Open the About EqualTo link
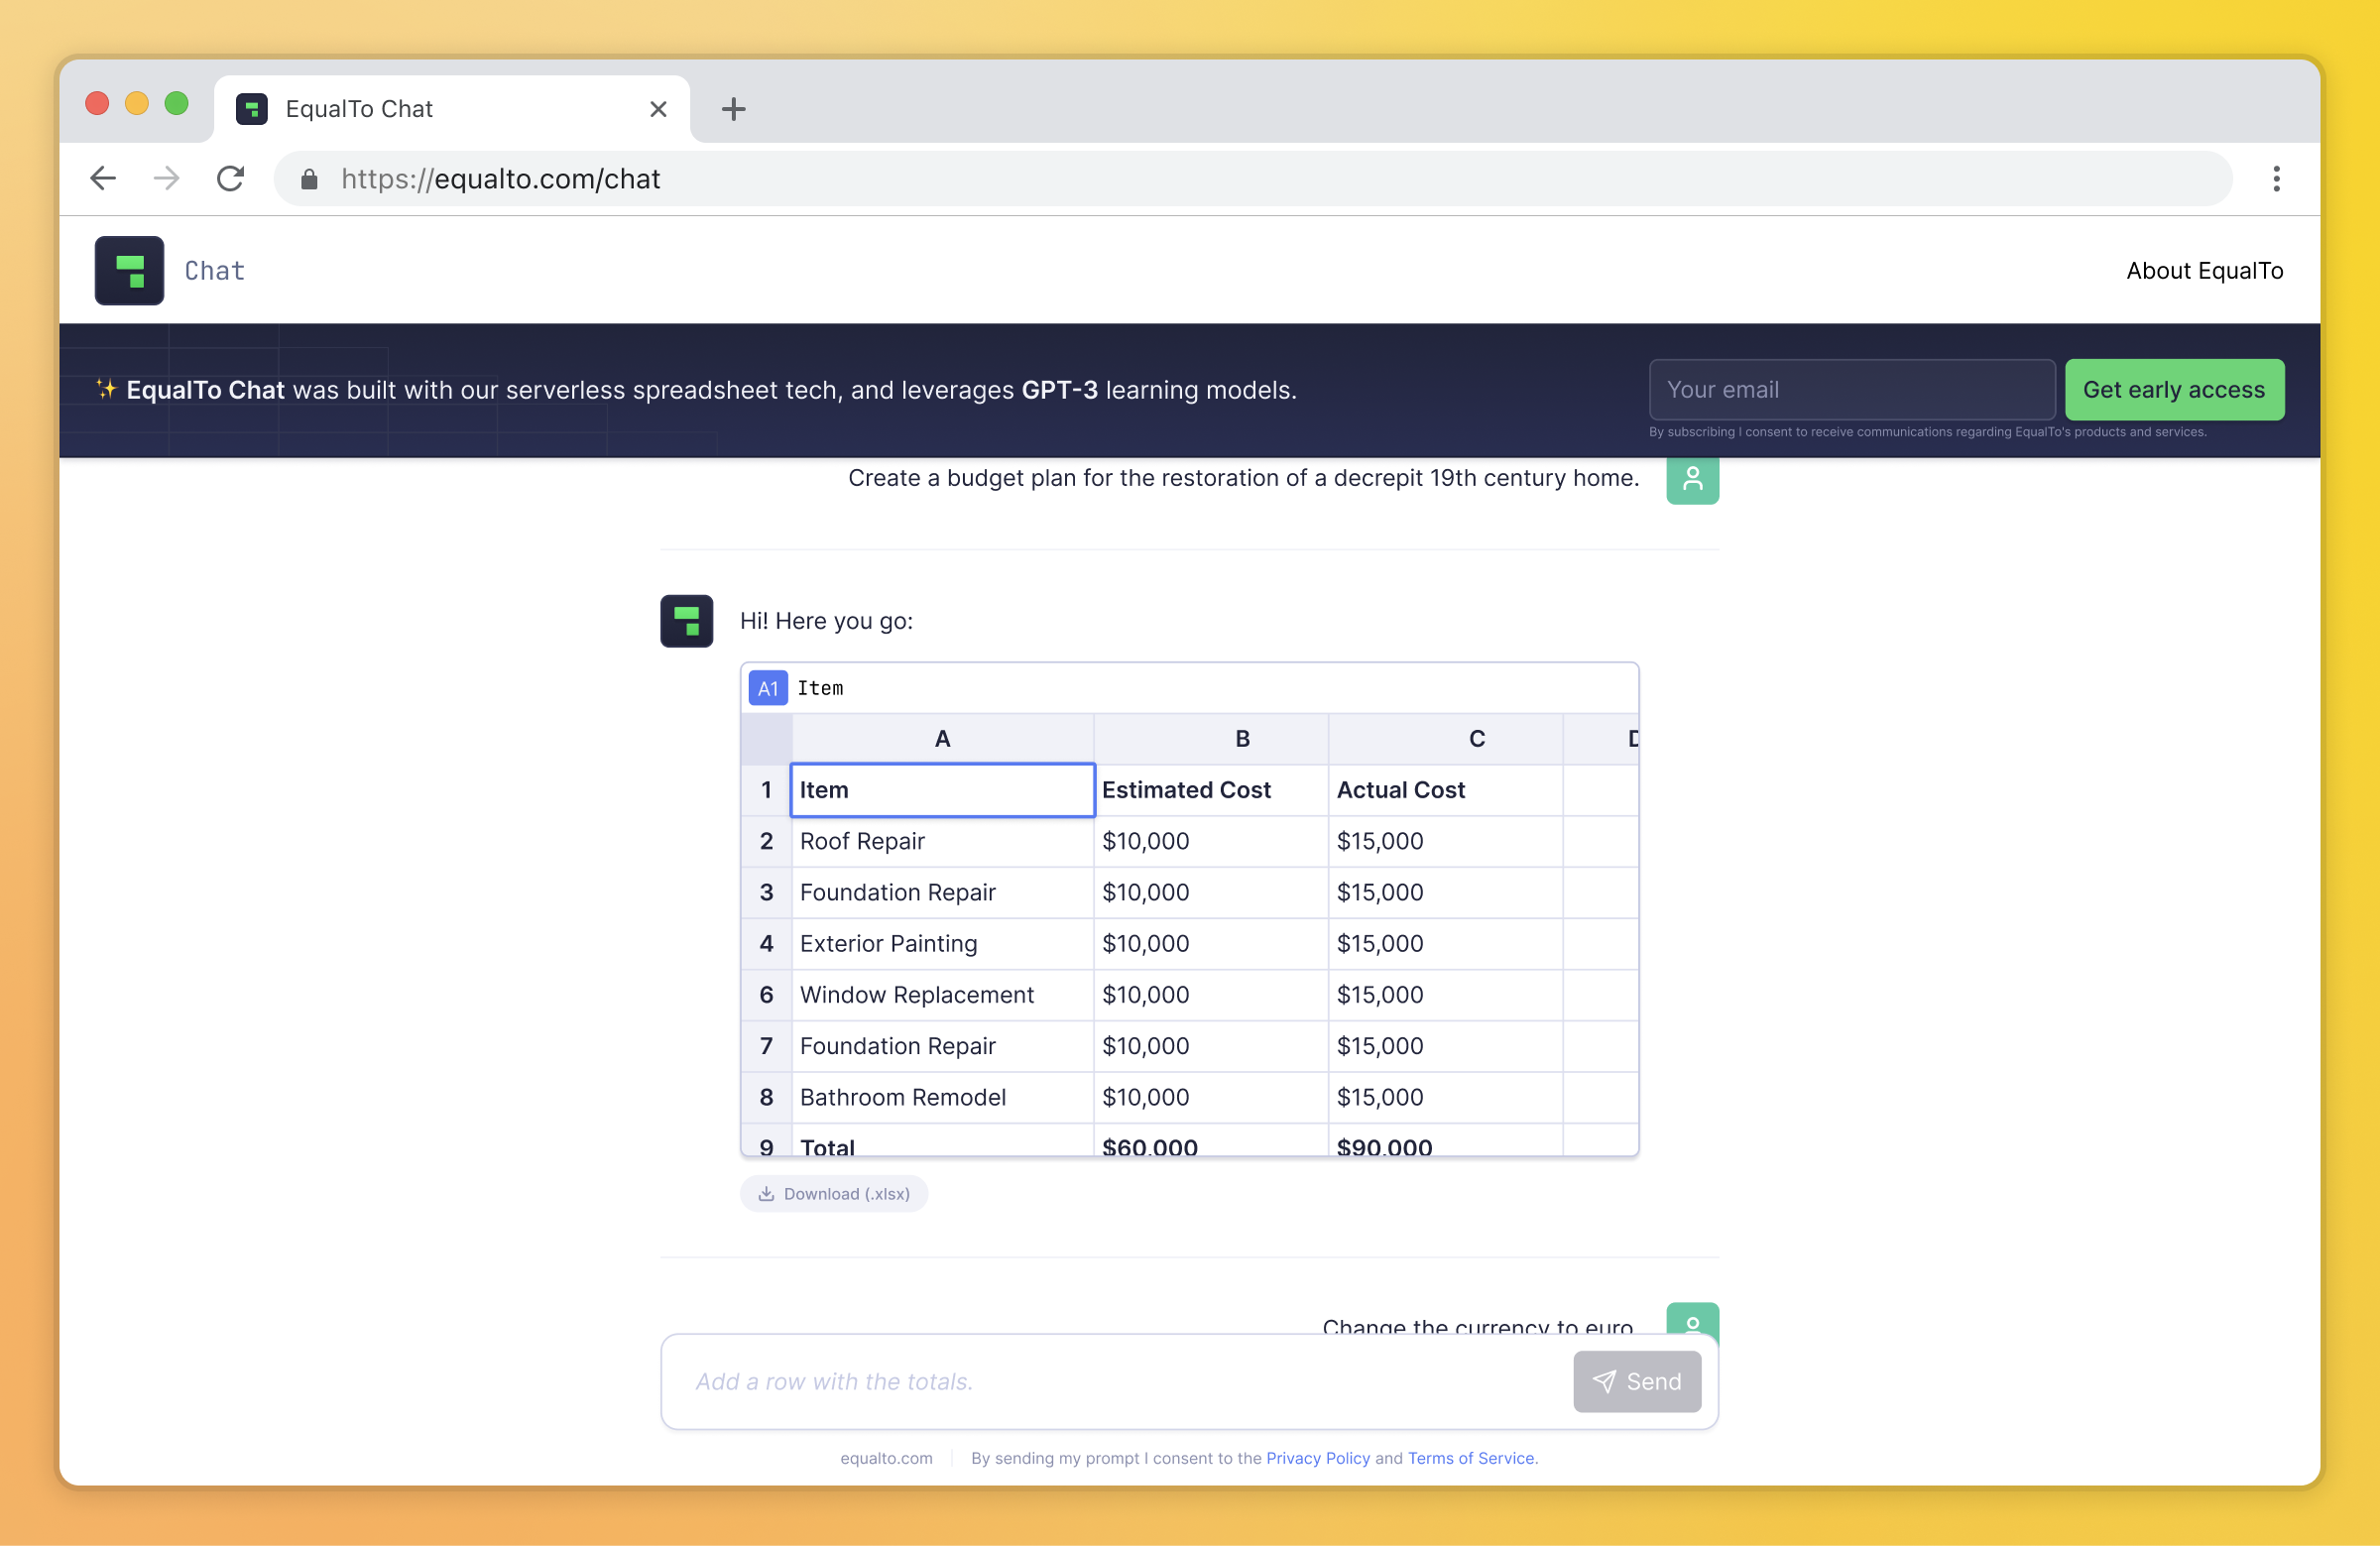This screenshot has width=2380, height=1546. (x=2204, y=271)
